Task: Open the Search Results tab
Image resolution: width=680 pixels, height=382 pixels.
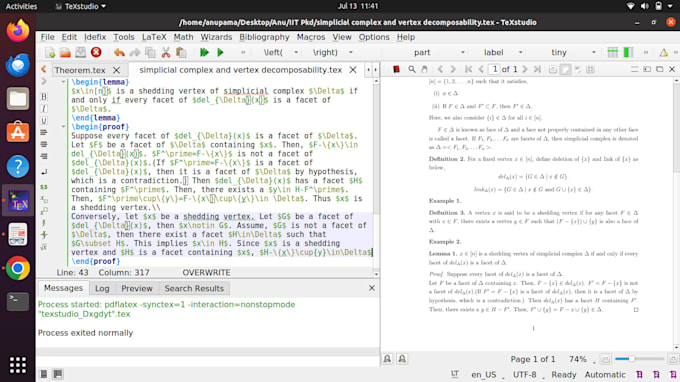Action: click(x=194, y=288)
